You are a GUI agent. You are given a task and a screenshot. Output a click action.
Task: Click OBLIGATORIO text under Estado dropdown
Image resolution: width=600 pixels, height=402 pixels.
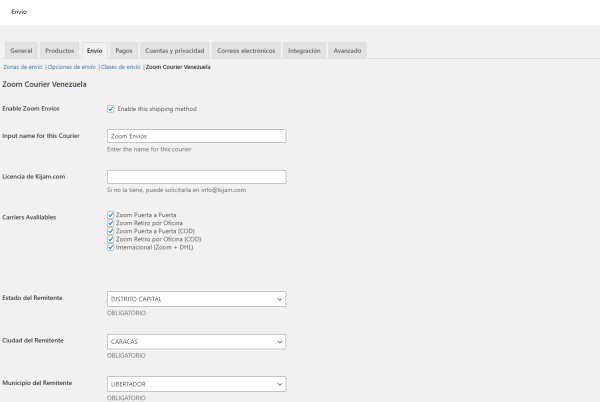(x=126, y=313)
